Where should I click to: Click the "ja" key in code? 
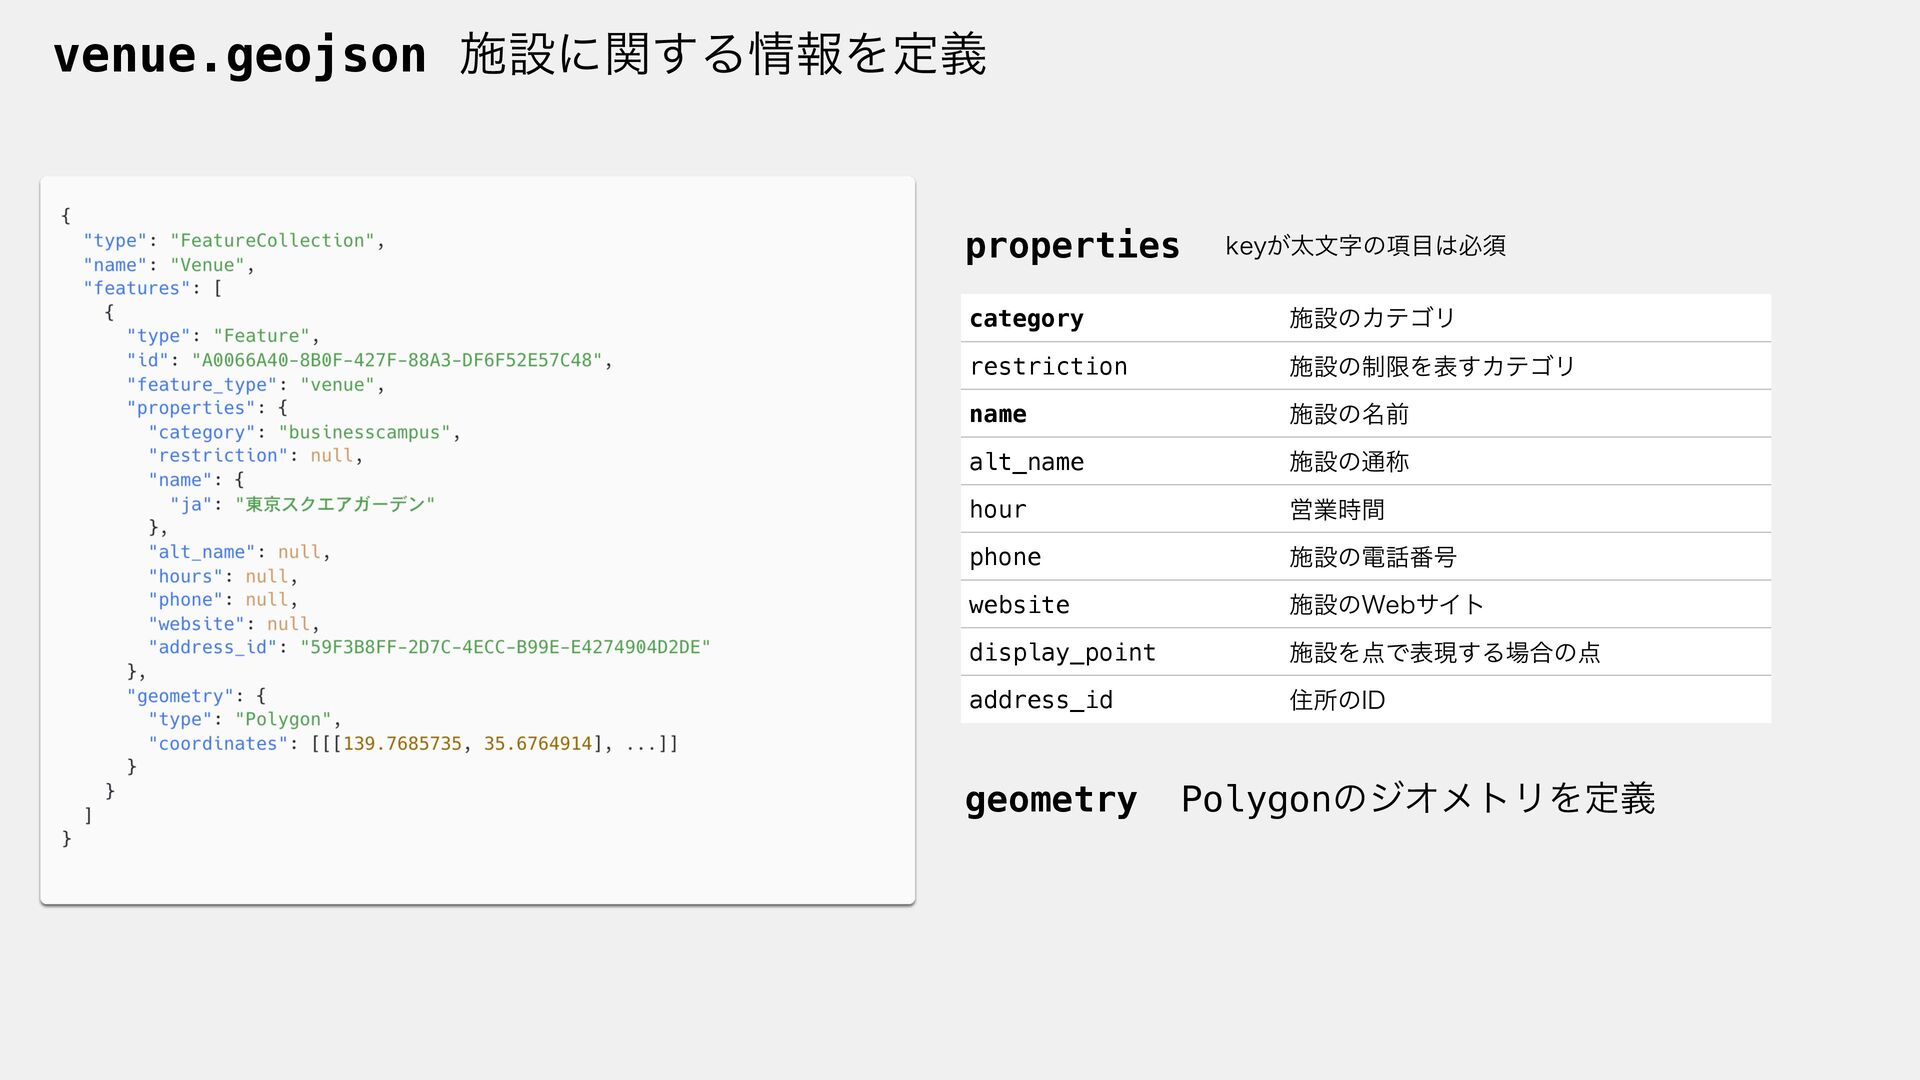click(191, 504)
